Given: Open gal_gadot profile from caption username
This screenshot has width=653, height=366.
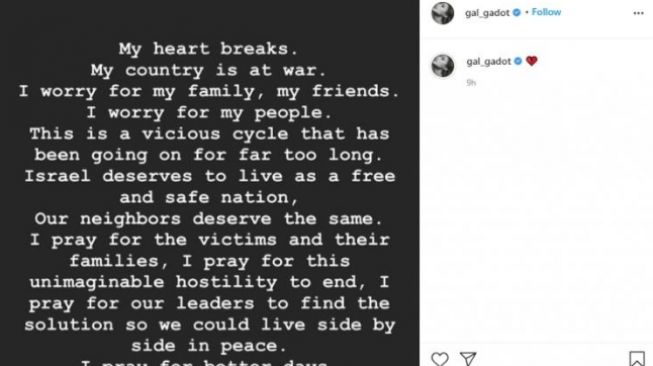Looking at the screenshot, I should click(489, 62).
